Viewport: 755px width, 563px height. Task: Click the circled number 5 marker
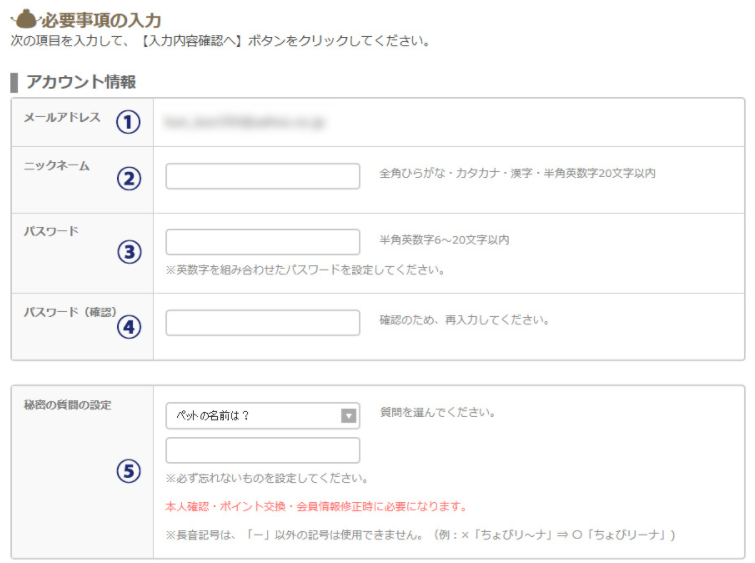tap(129, 471)
